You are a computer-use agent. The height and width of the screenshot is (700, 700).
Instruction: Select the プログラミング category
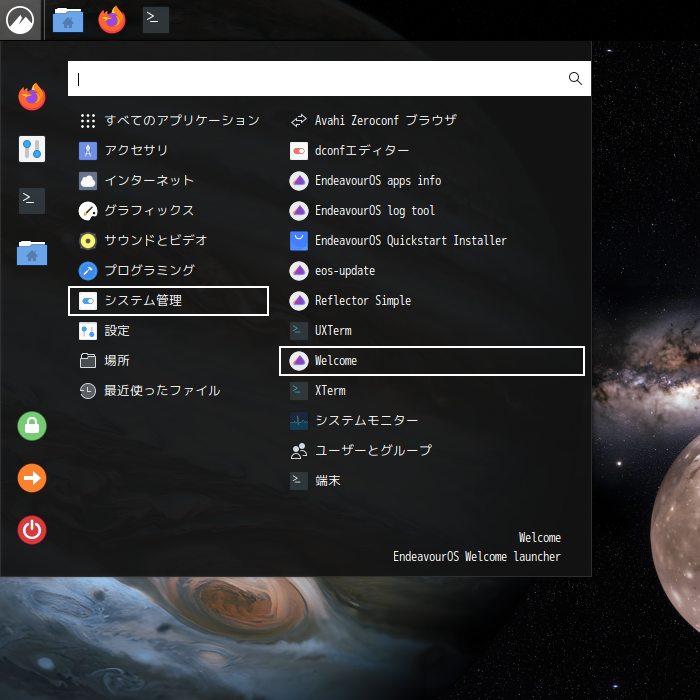click(168, 271)
